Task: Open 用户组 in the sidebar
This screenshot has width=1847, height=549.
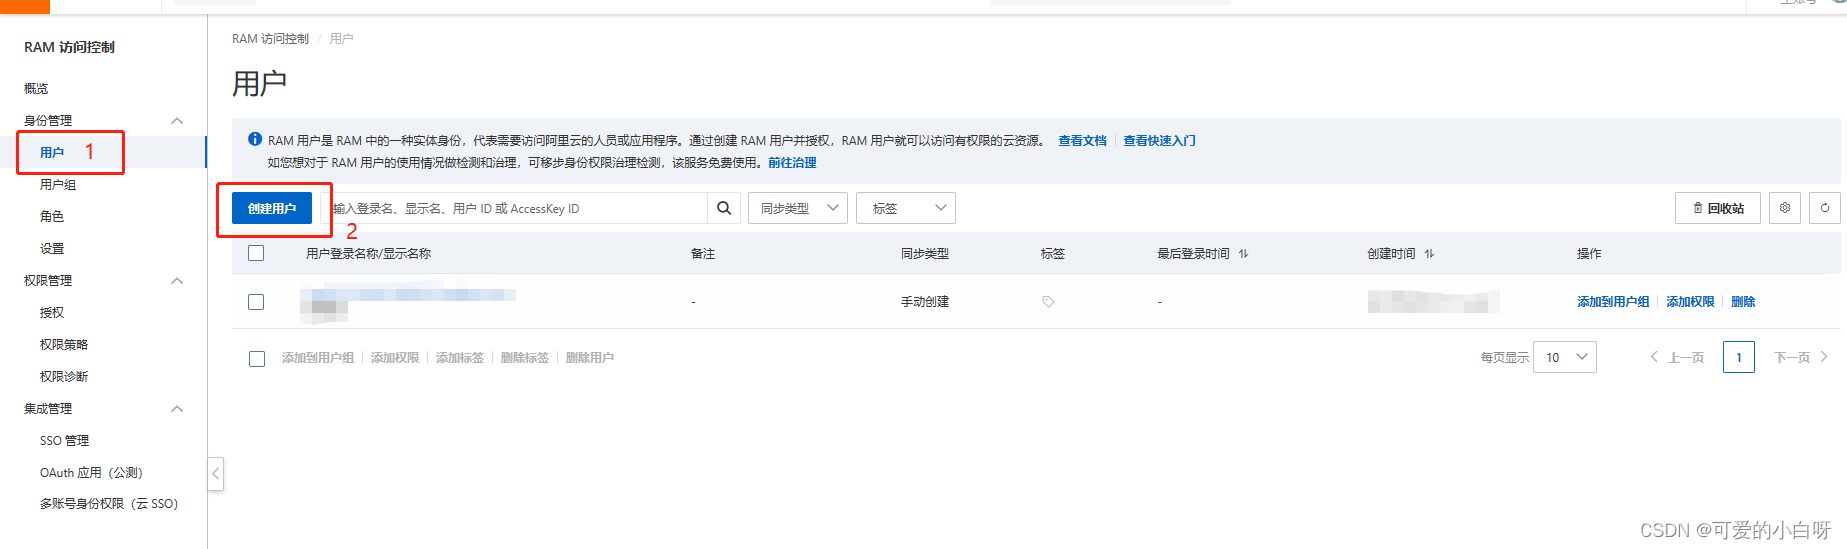Action: (x=58, y=184)
